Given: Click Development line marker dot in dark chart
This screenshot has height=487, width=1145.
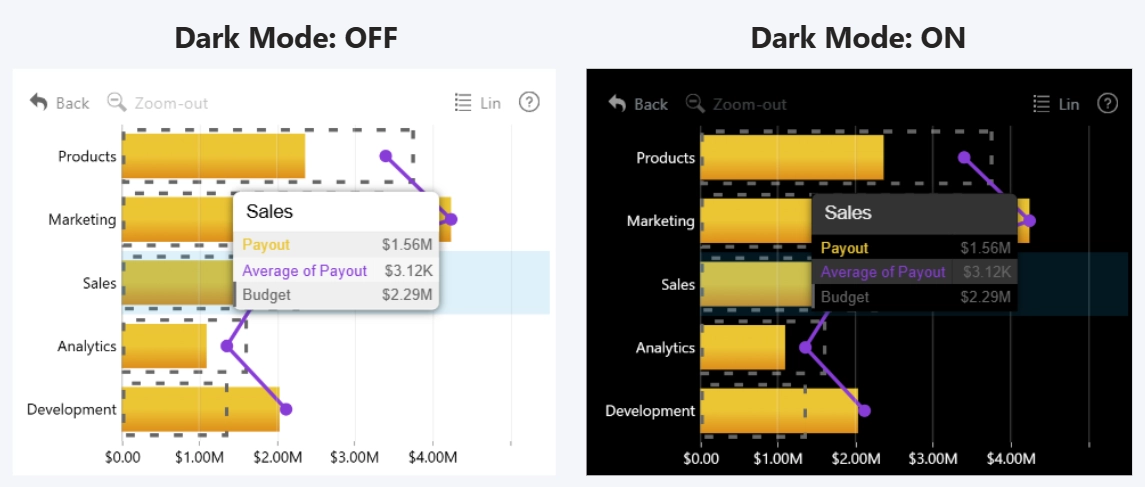Looking at the screenshot, I should [865, 410].
